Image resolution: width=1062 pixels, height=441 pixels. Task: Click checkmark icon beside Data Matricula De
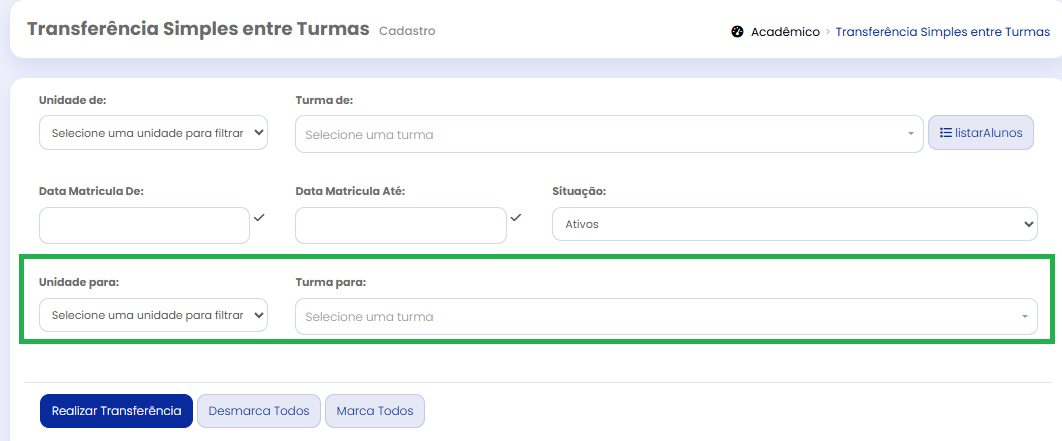click(260, 217)
